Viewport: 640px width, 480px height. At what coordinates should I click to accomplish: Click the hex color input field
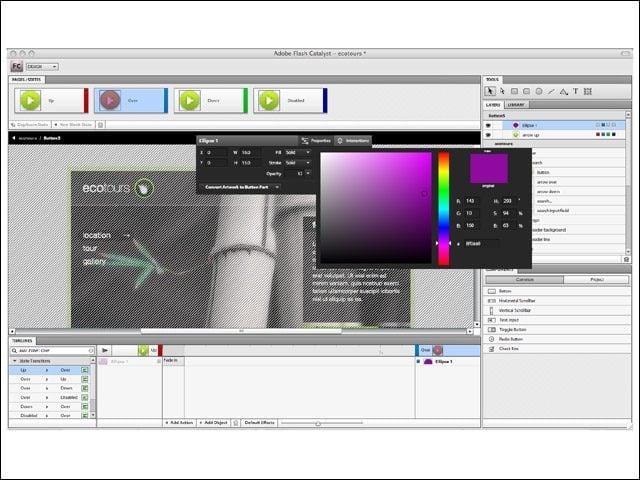[481, 244]
